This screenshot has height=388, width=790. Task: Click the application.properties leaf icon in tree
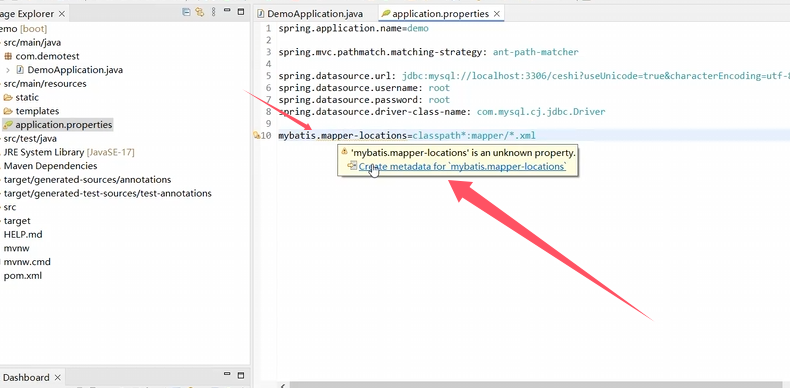pos(8,124)
